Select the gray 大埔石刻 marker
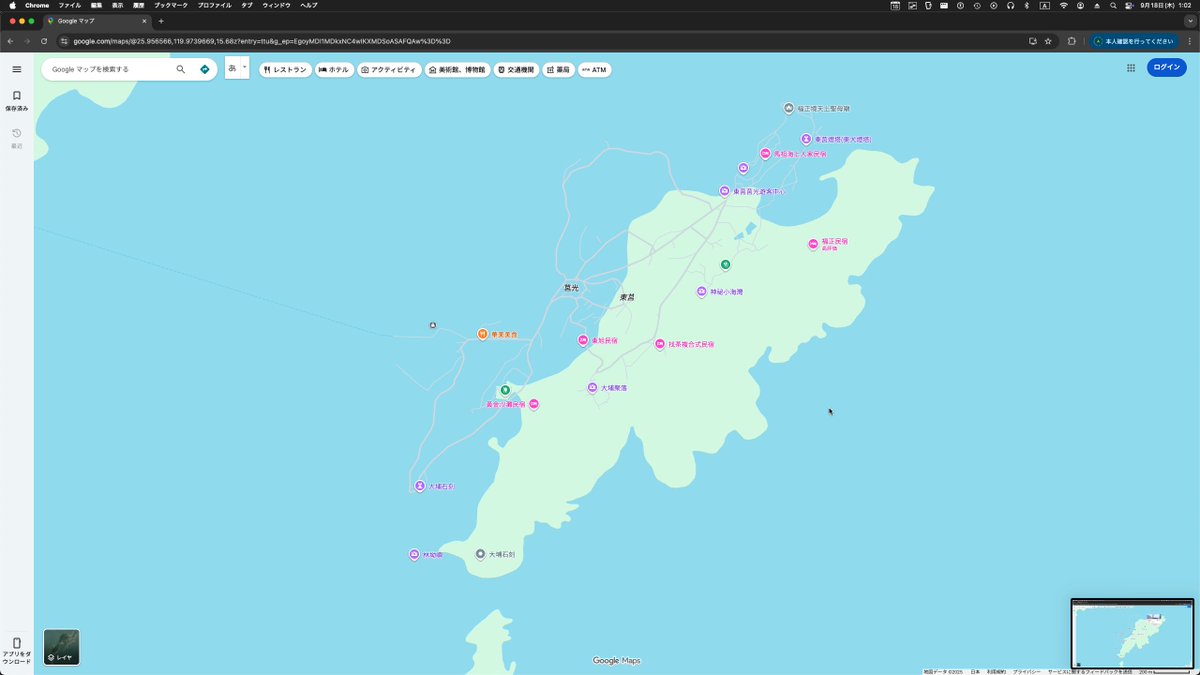Image resolution: width=1200 pixels, height=675 pixels. (480, 554)
